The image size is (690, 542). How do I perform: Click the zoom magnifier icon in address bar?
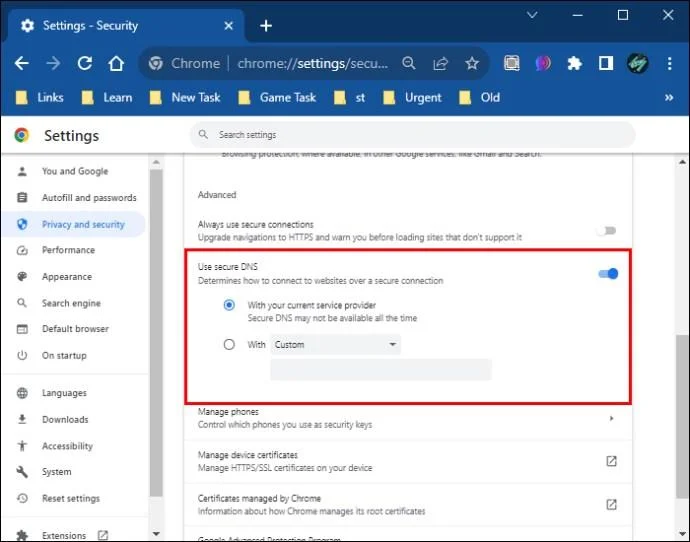click(x=409, y=63)
